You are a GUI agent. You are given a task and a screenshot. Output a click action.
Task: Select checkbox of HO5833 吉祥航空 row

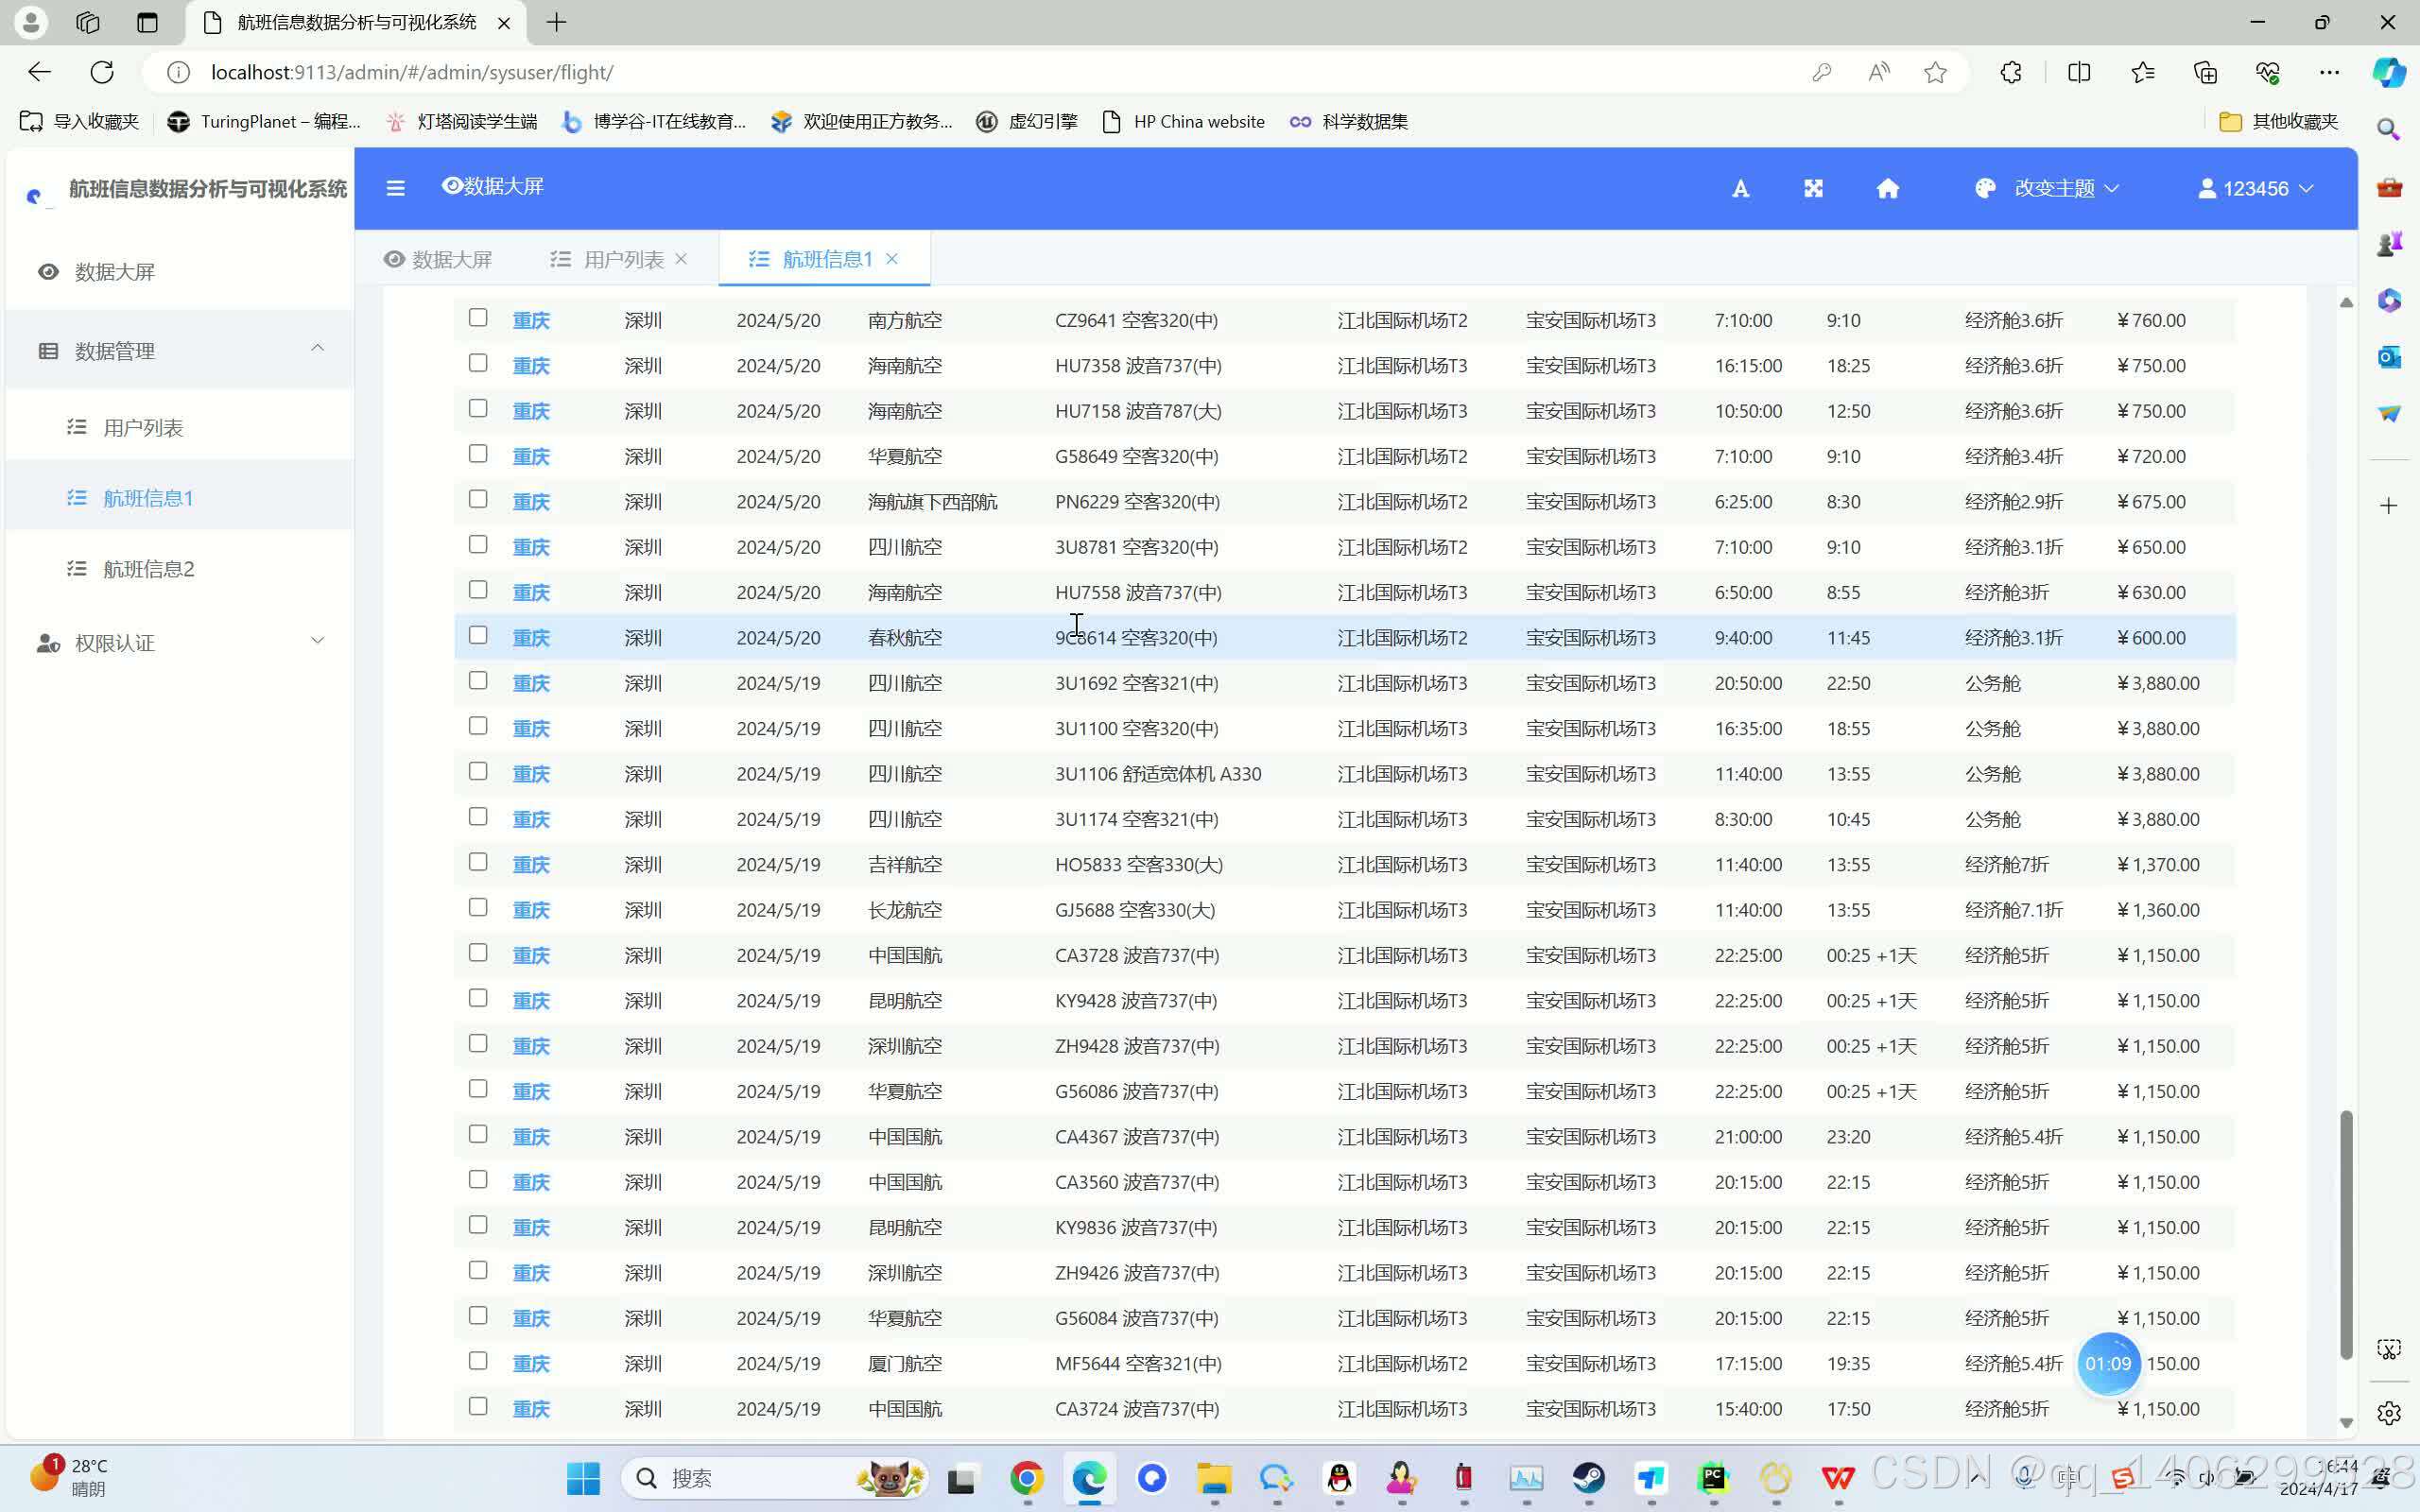tap(478, 862)
